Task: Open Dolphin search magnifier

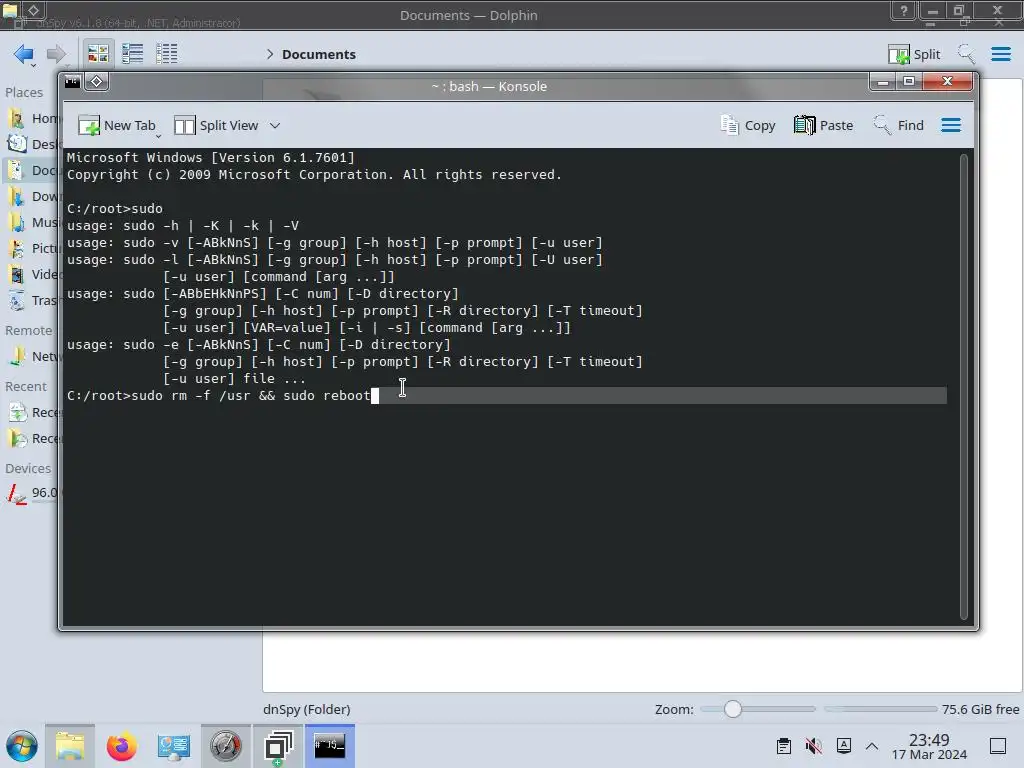Action: (x=966, y=54)
